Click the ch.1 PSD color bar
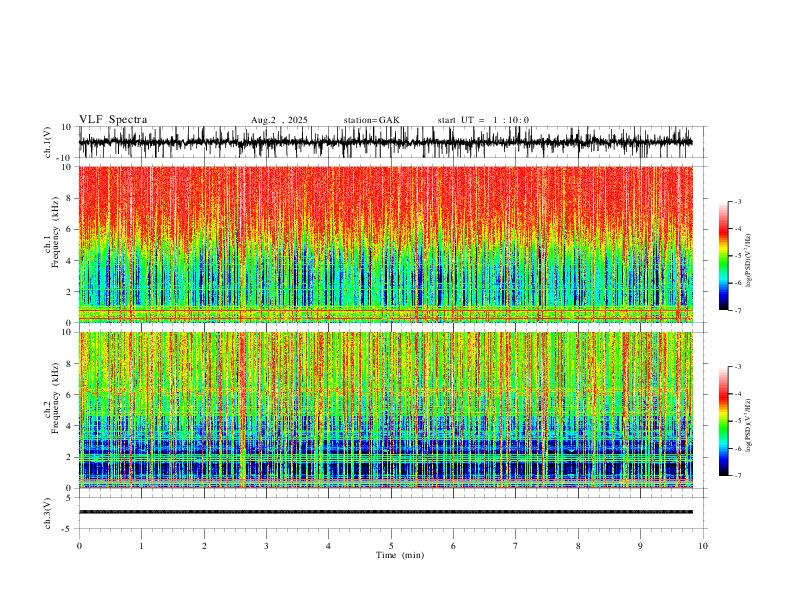Screen dimensions: 792x612 tap(723, 256)
